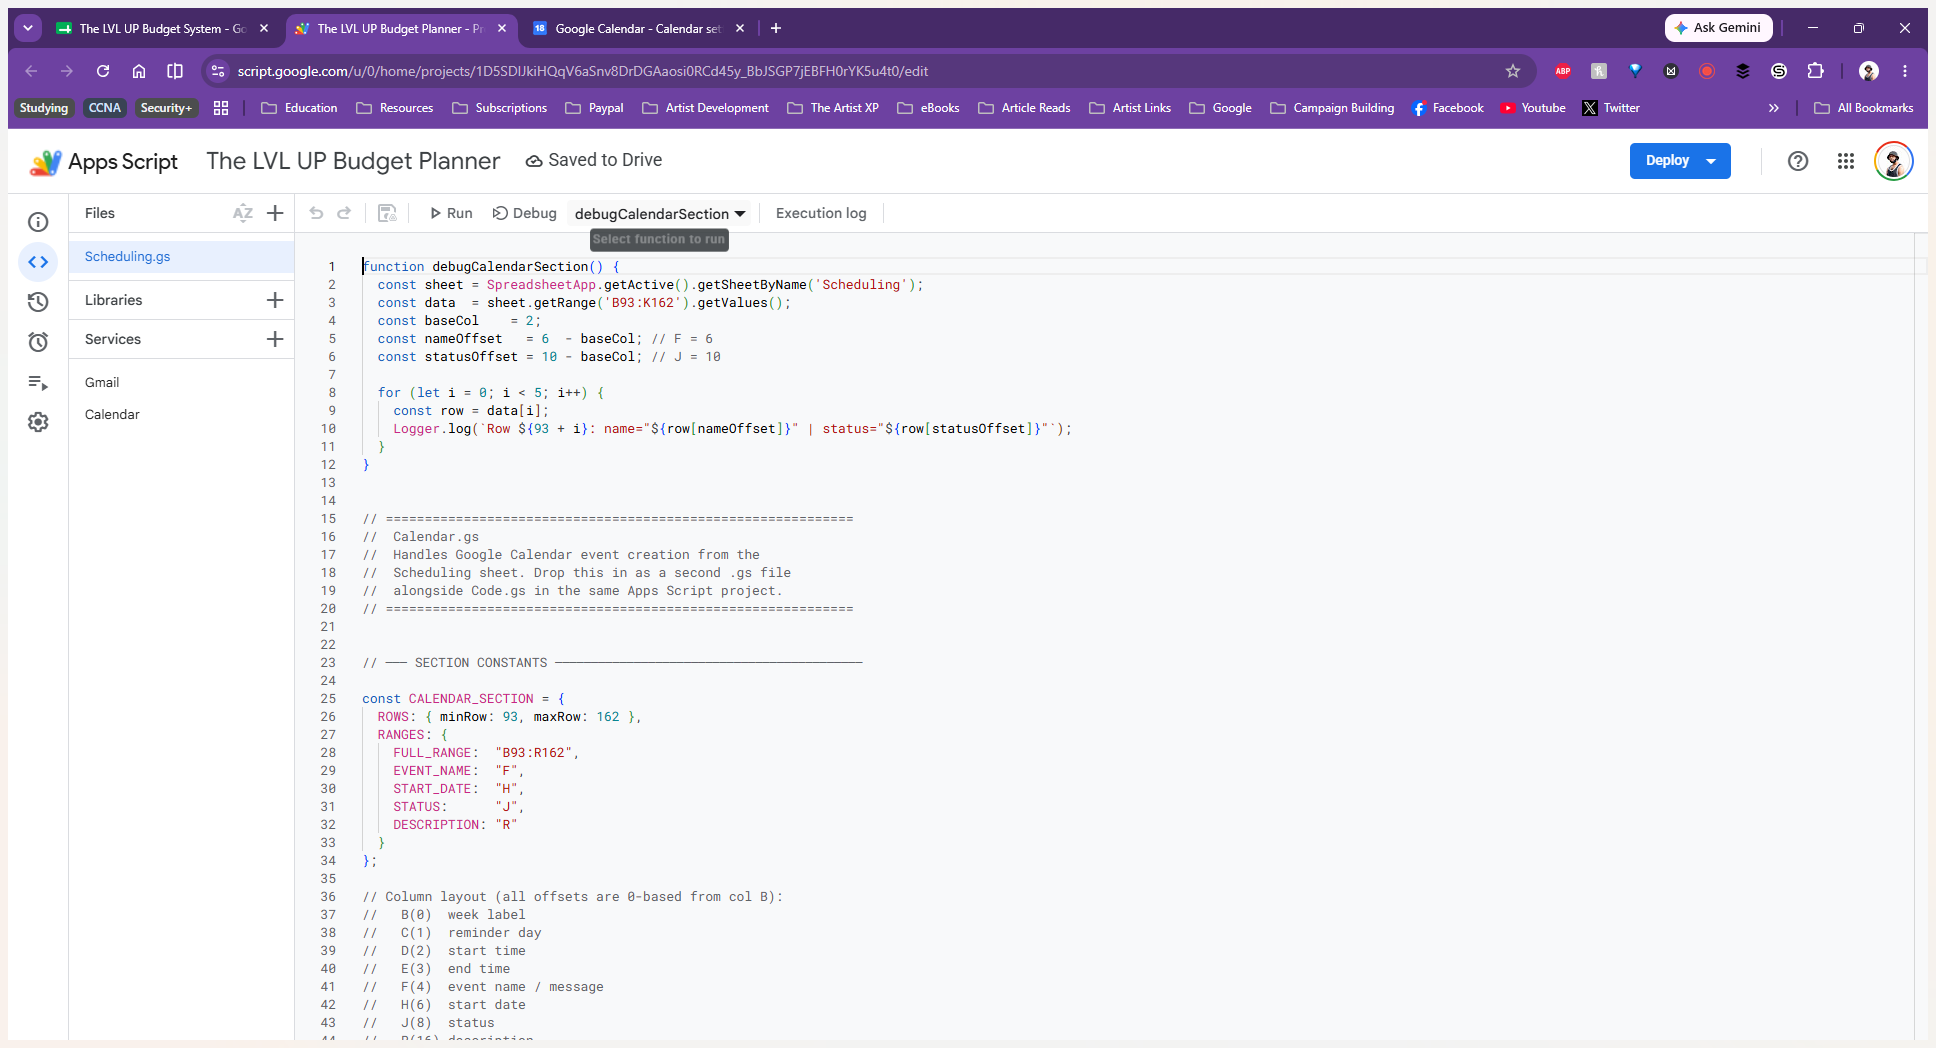Open browser split view icon

tap(175, 71)
